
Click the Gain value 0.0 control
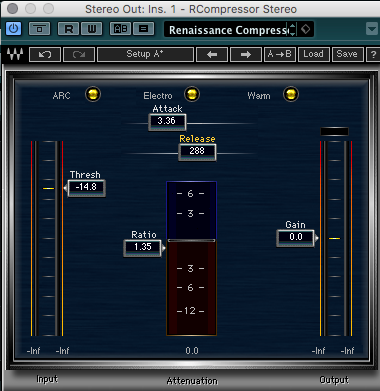pyautogui.click(x=295, y=238)
